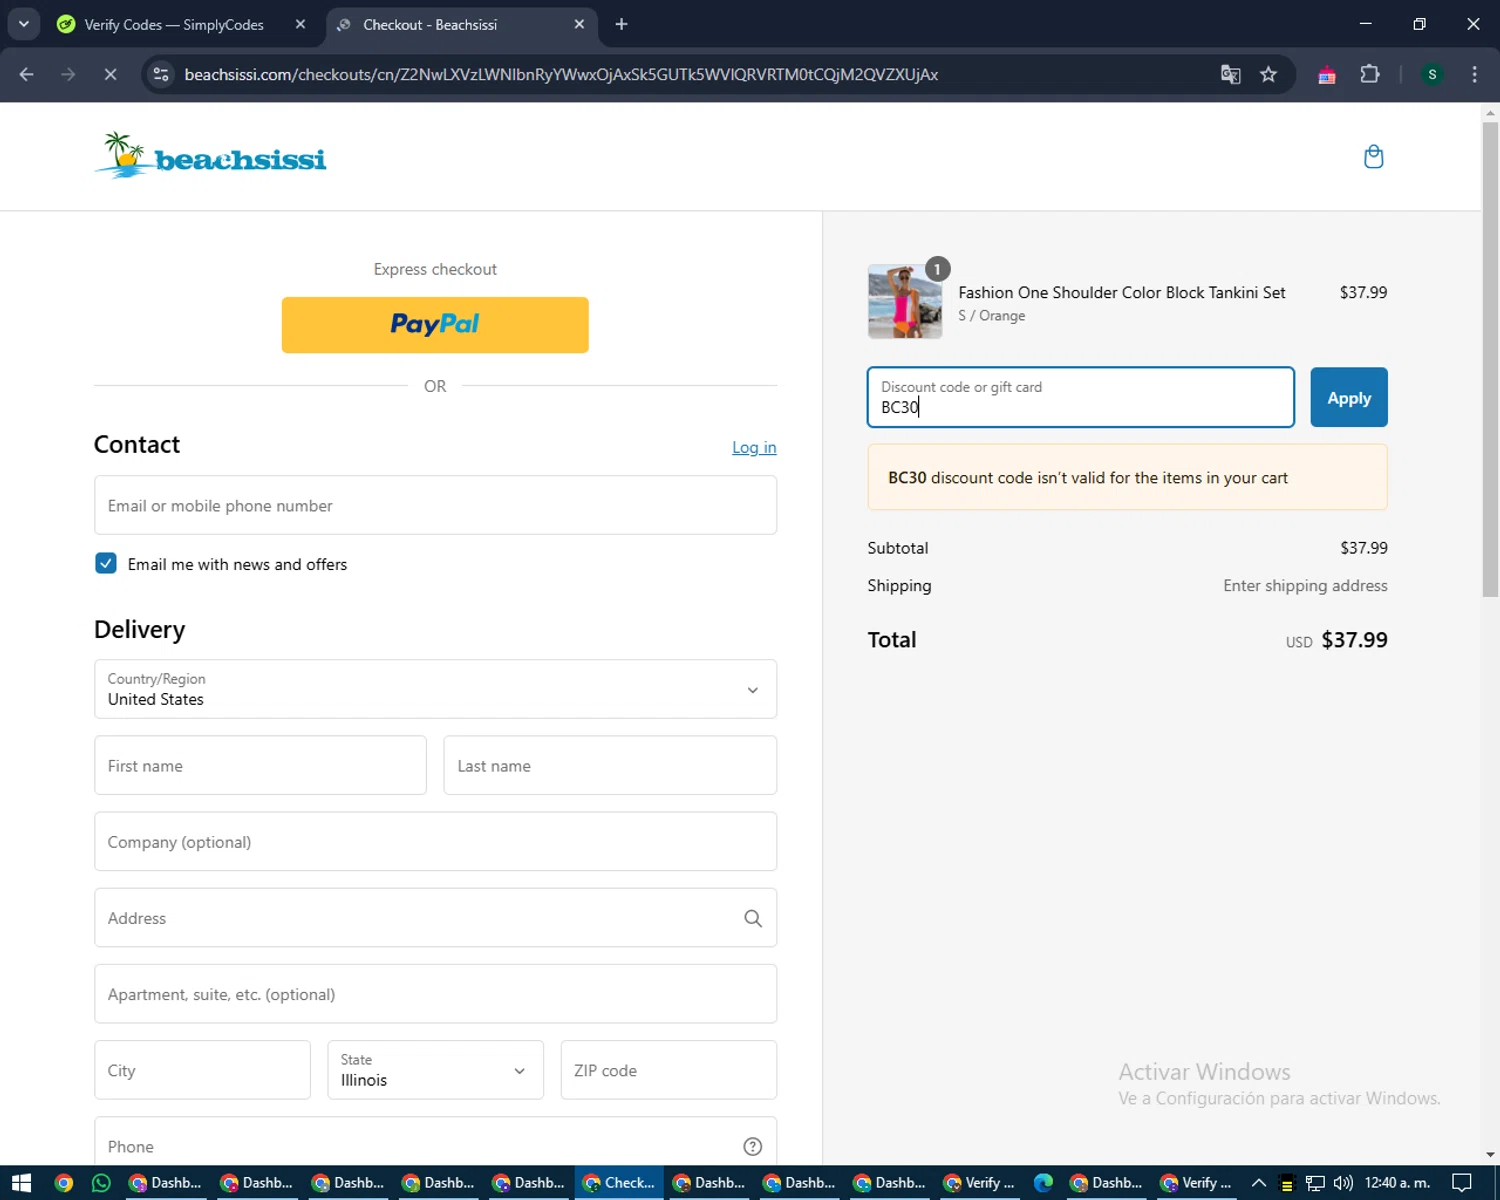Click the Address search magnifier icon

pos(753,918)
